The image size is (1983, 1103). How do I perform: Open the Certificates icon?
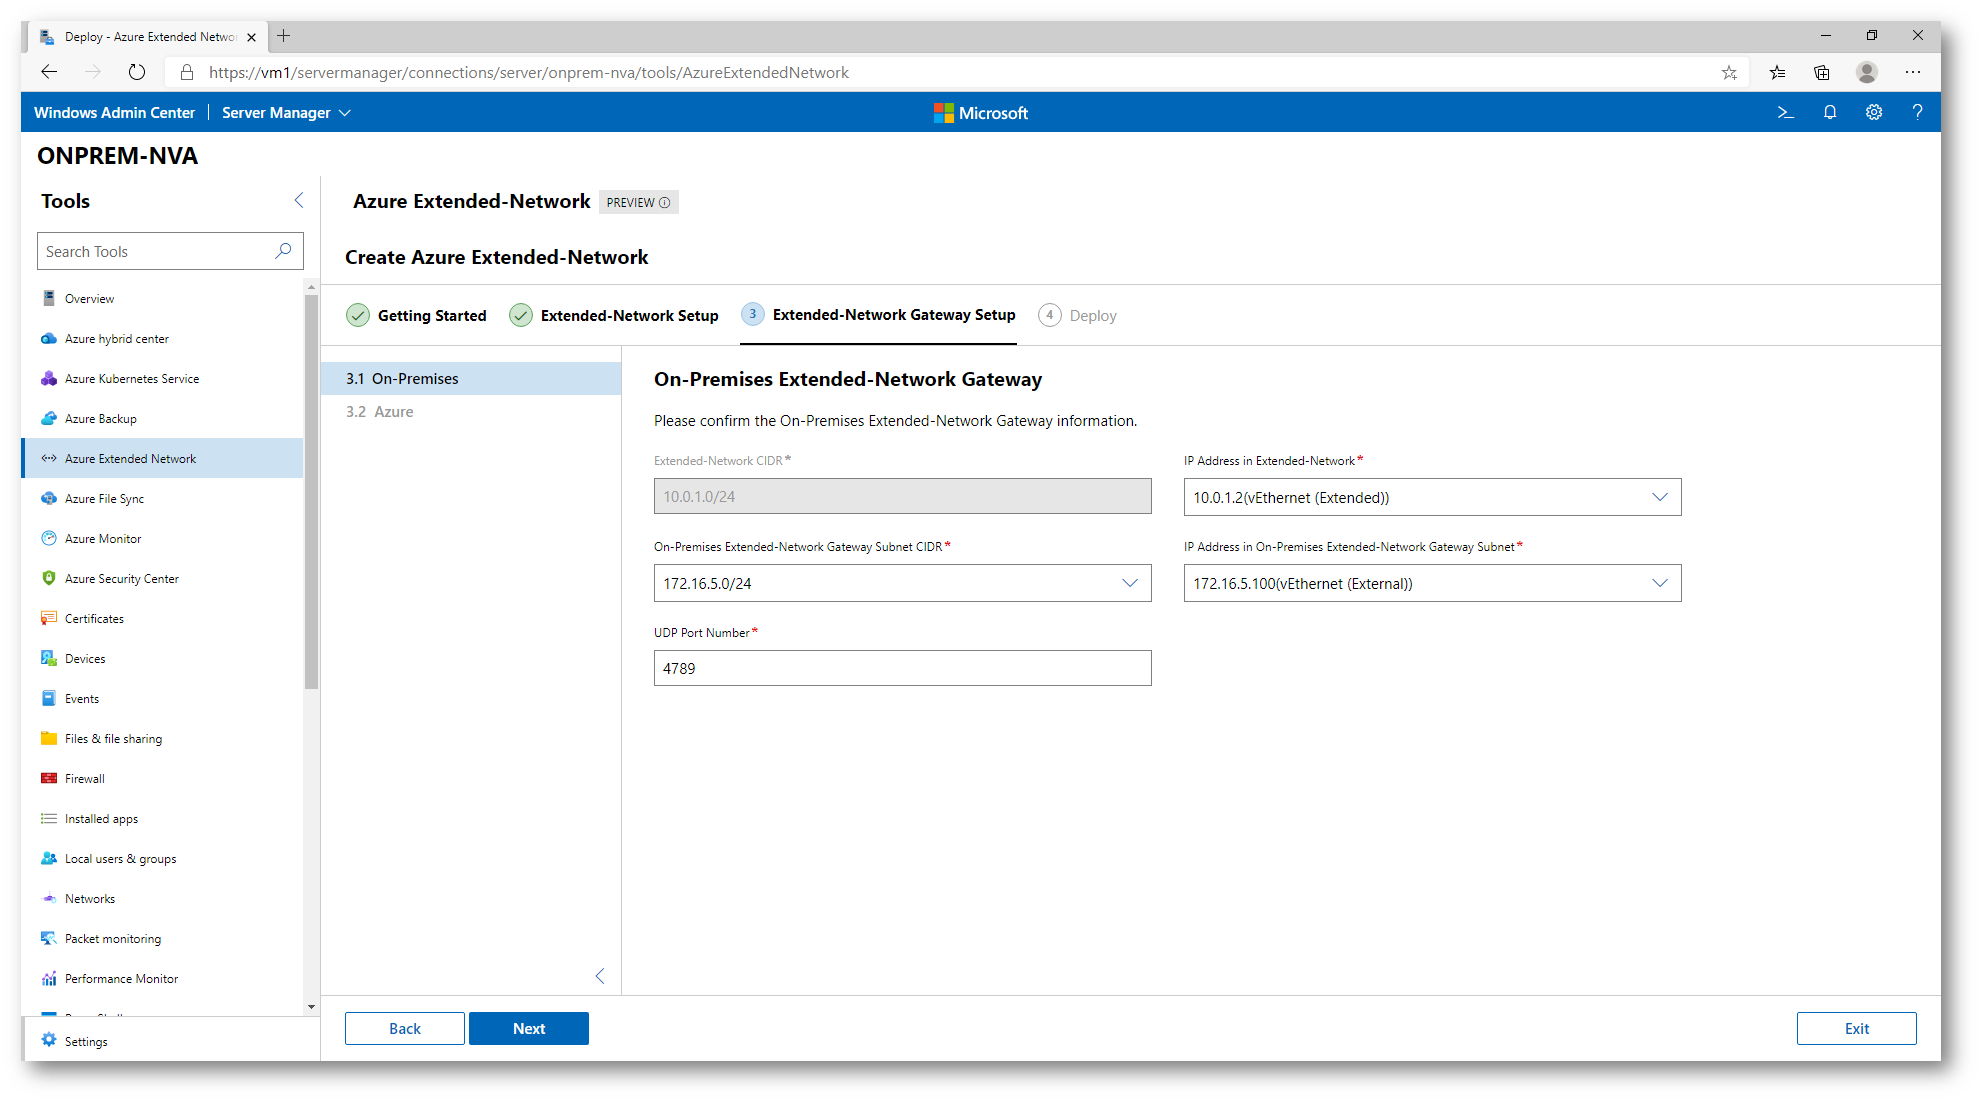click(x=48, y=618)
